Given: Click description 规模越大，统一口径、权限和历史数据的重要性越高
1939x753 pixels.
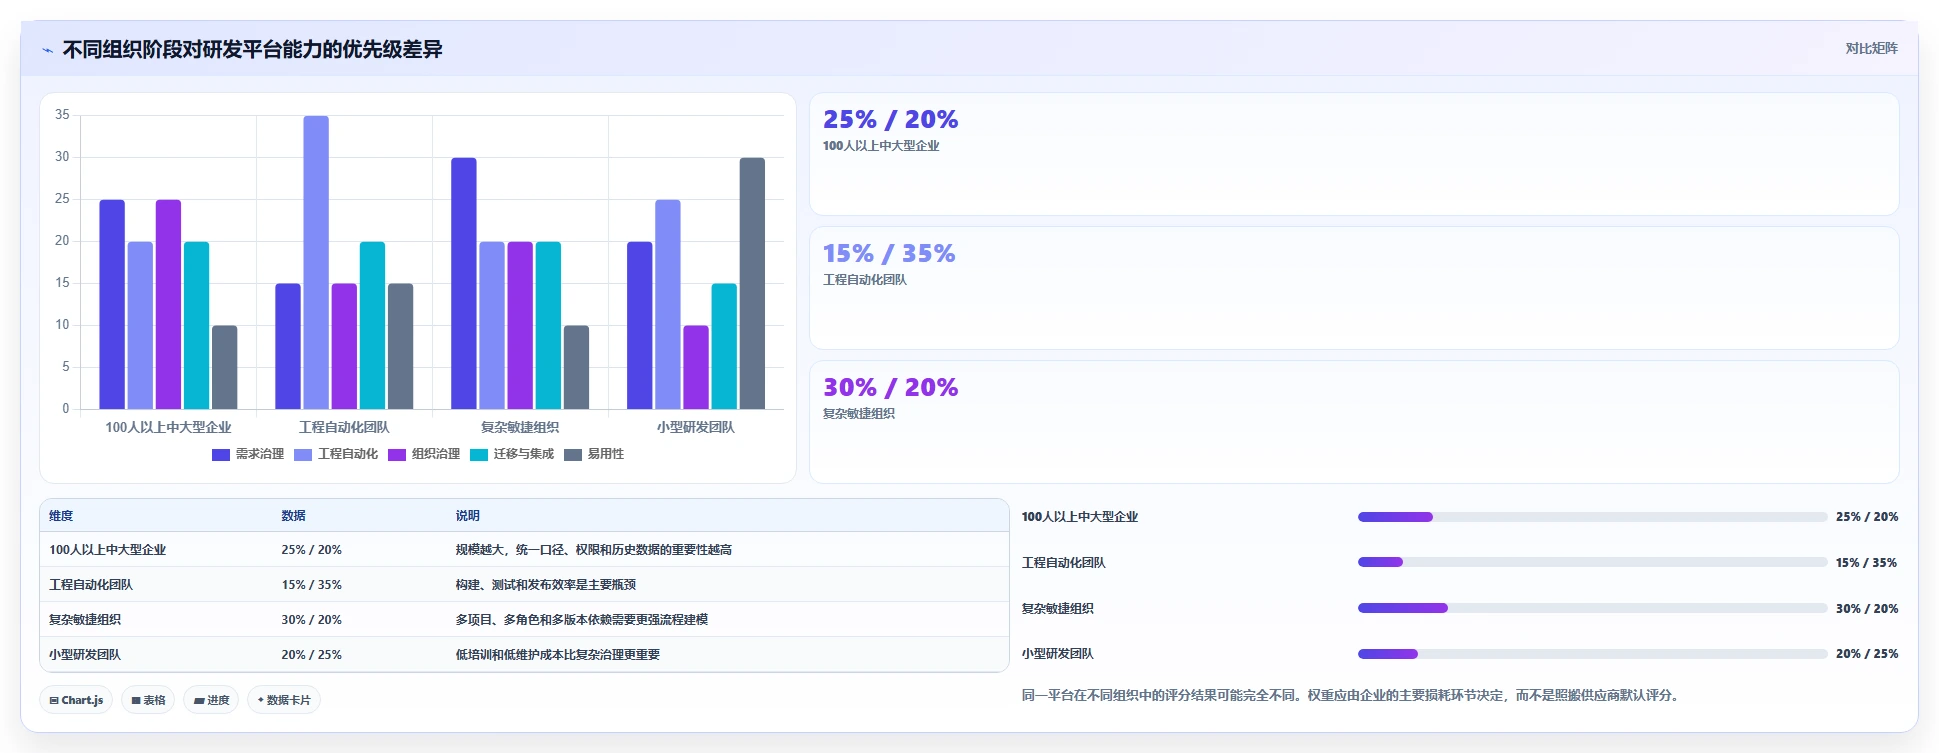Looking at the screenshot, I should (x=594, y=550).
